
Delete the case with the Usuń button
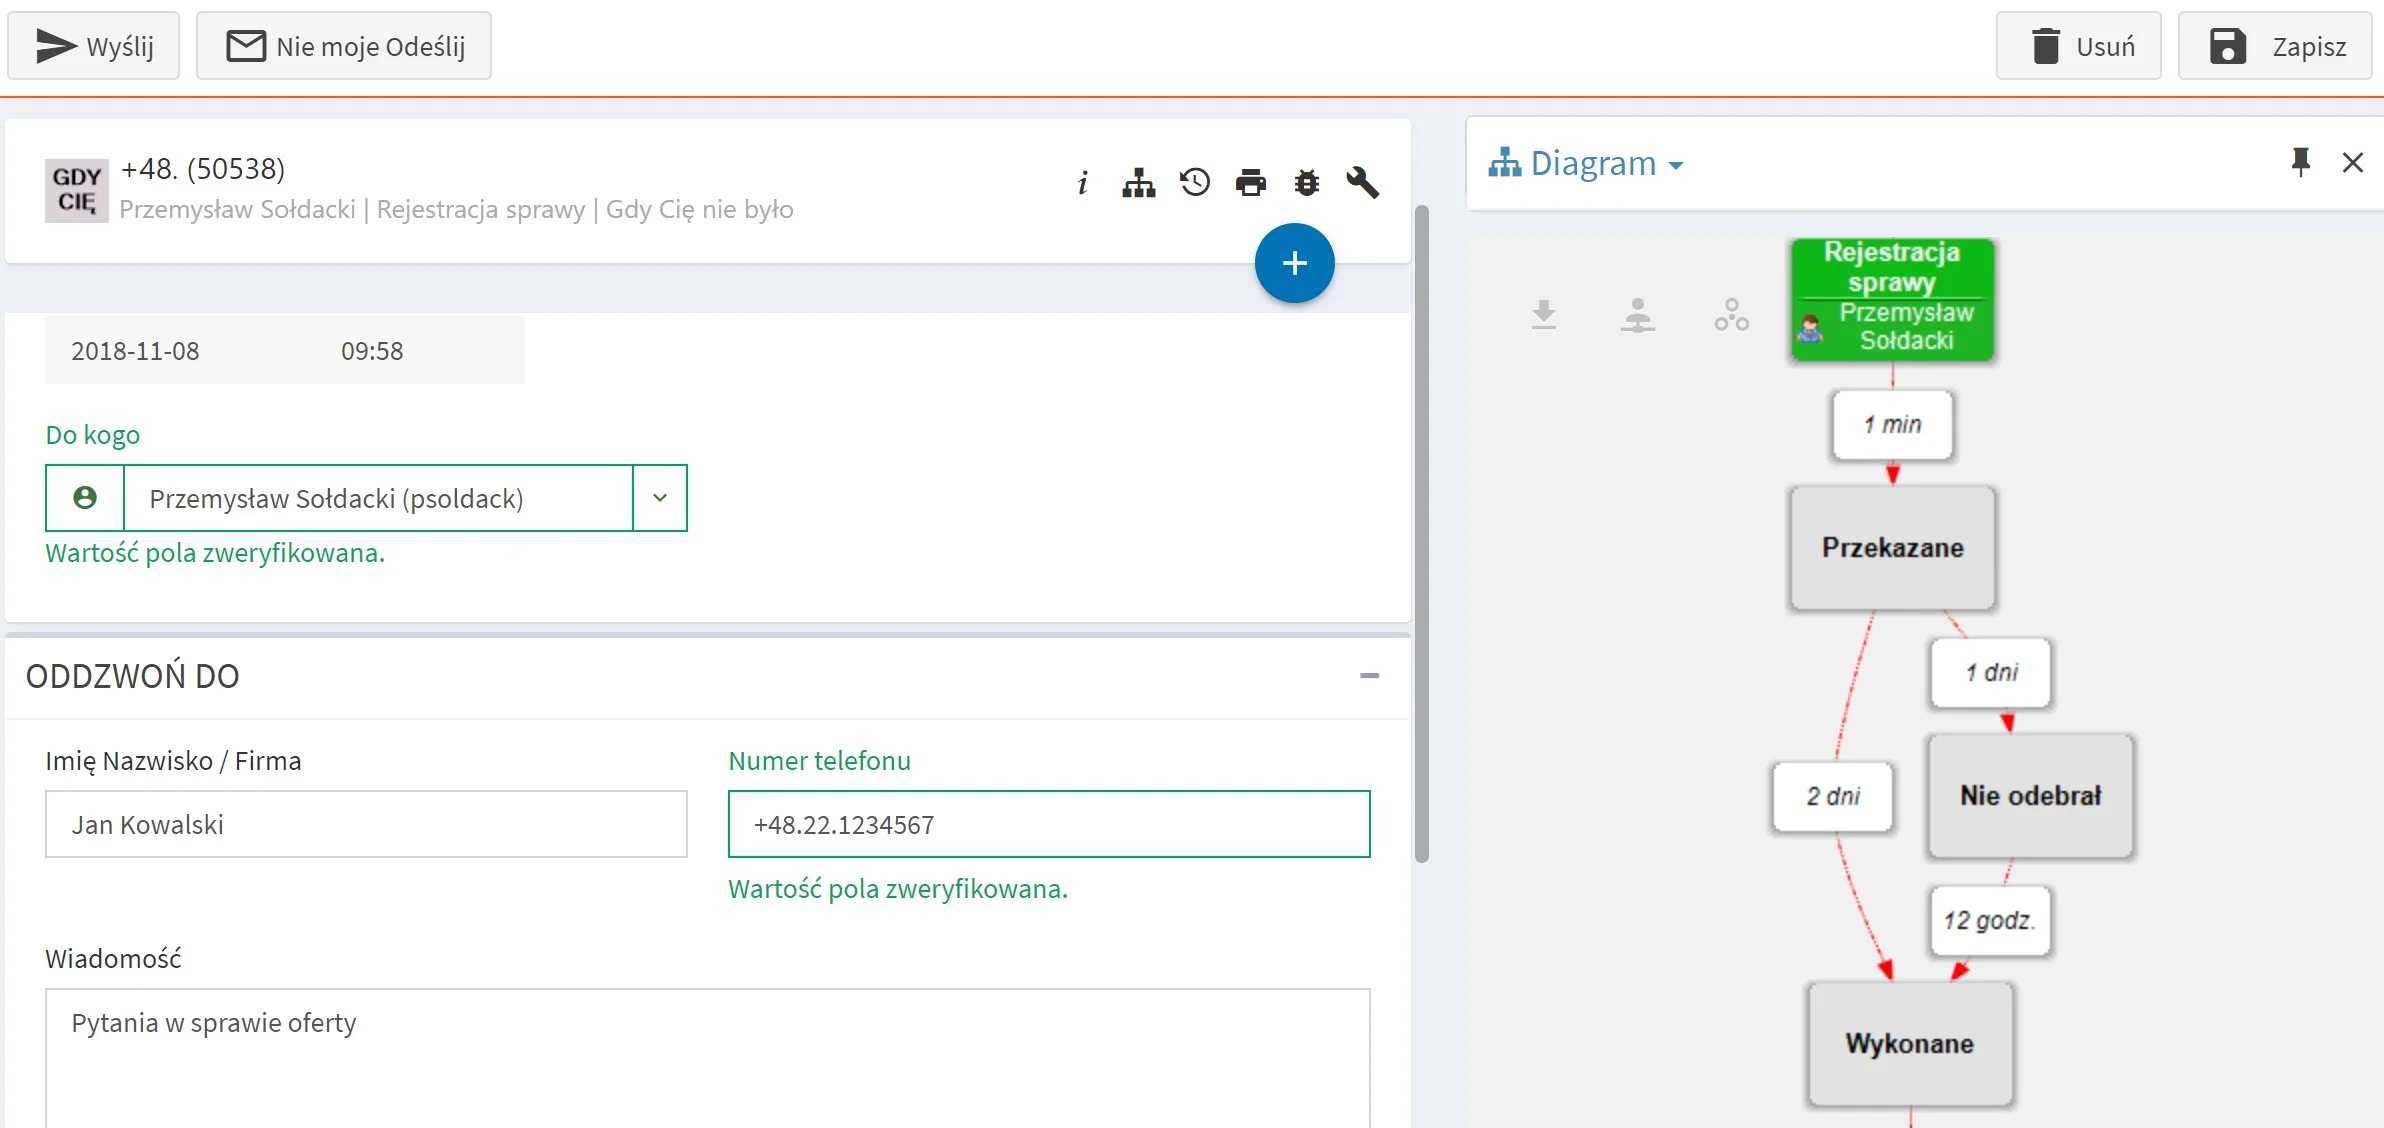2079,46
